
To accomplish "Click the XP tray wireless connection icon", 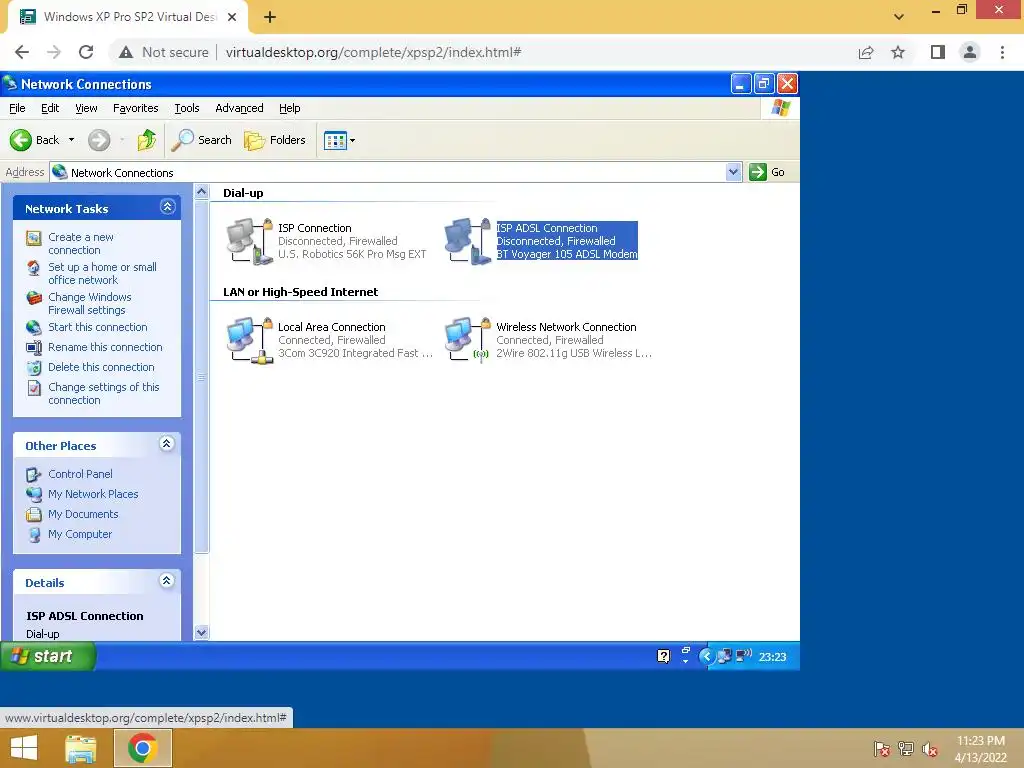I will tap(744, 656).
